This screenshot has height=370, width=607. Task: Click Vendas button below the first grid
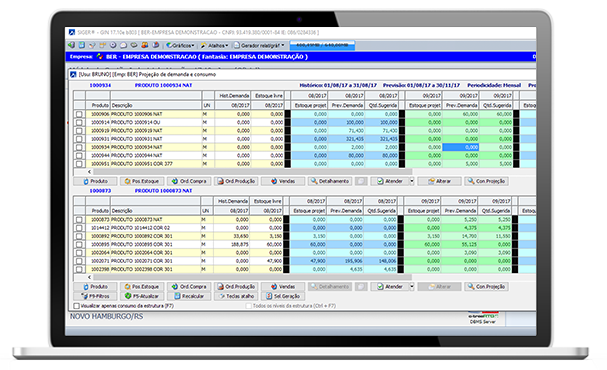[283, 181]
